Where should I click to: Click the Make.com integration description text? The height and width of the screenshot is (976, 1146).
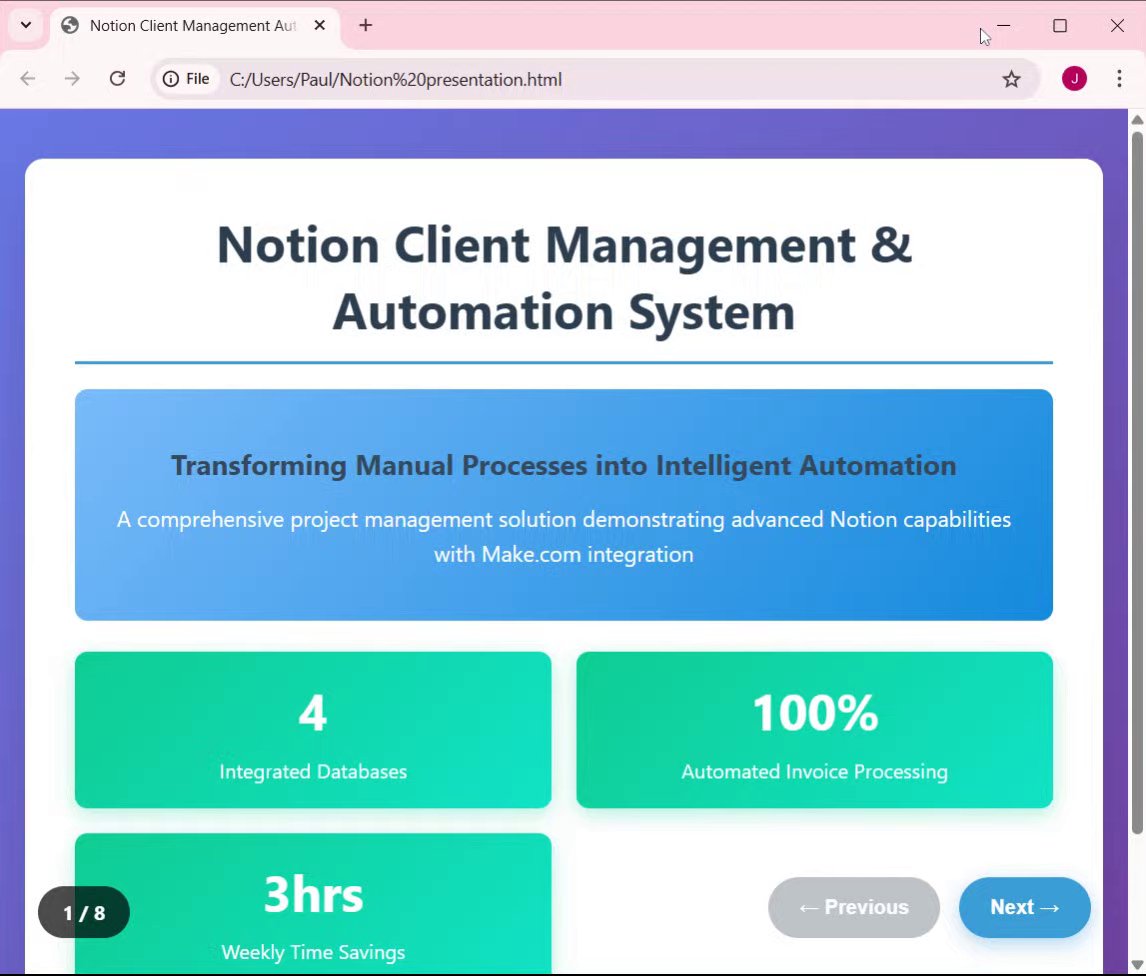click(x=563, y=537)
